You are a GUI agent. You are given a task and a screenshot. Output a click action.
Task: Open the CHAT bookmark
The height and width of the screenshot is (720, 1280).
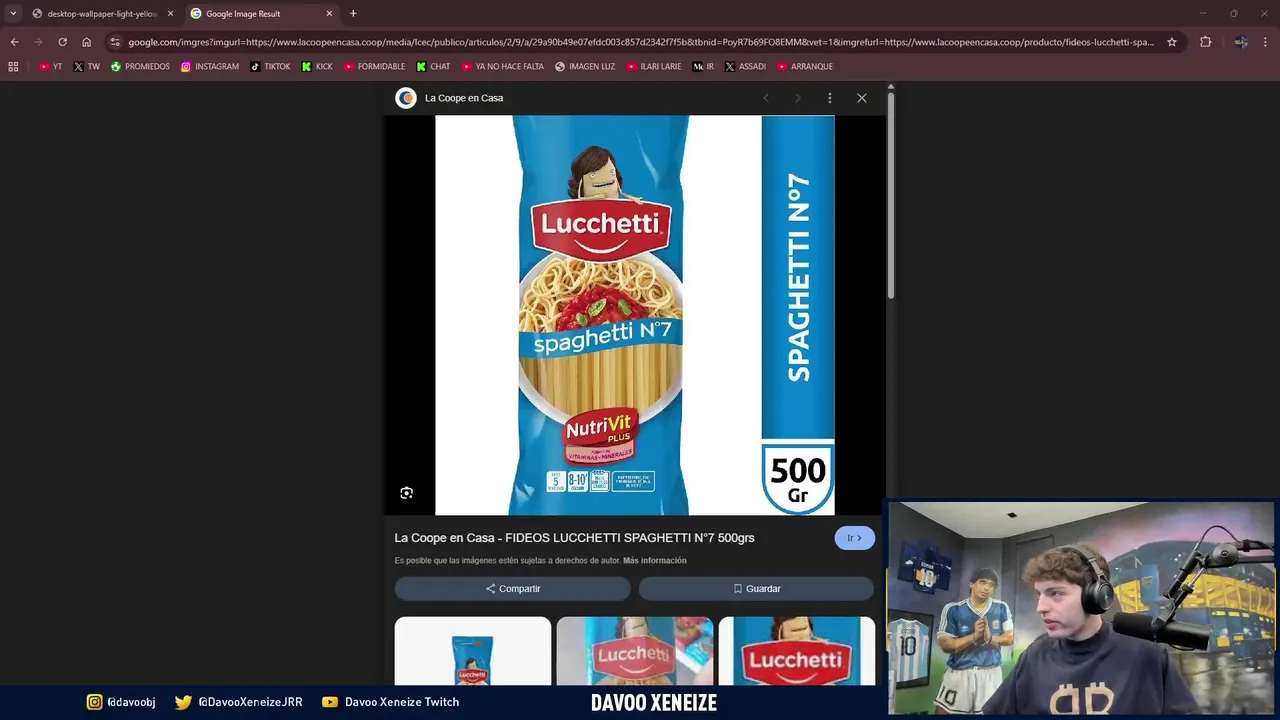coord(434,66)
